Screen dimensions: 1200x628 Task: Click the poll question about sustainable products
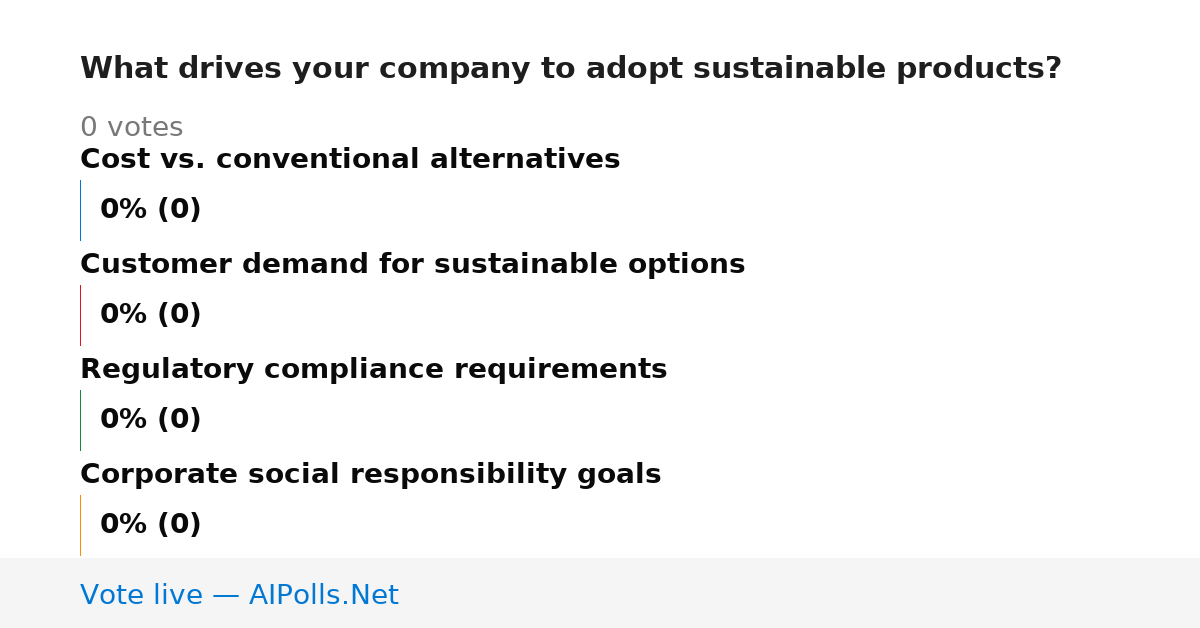570,69
